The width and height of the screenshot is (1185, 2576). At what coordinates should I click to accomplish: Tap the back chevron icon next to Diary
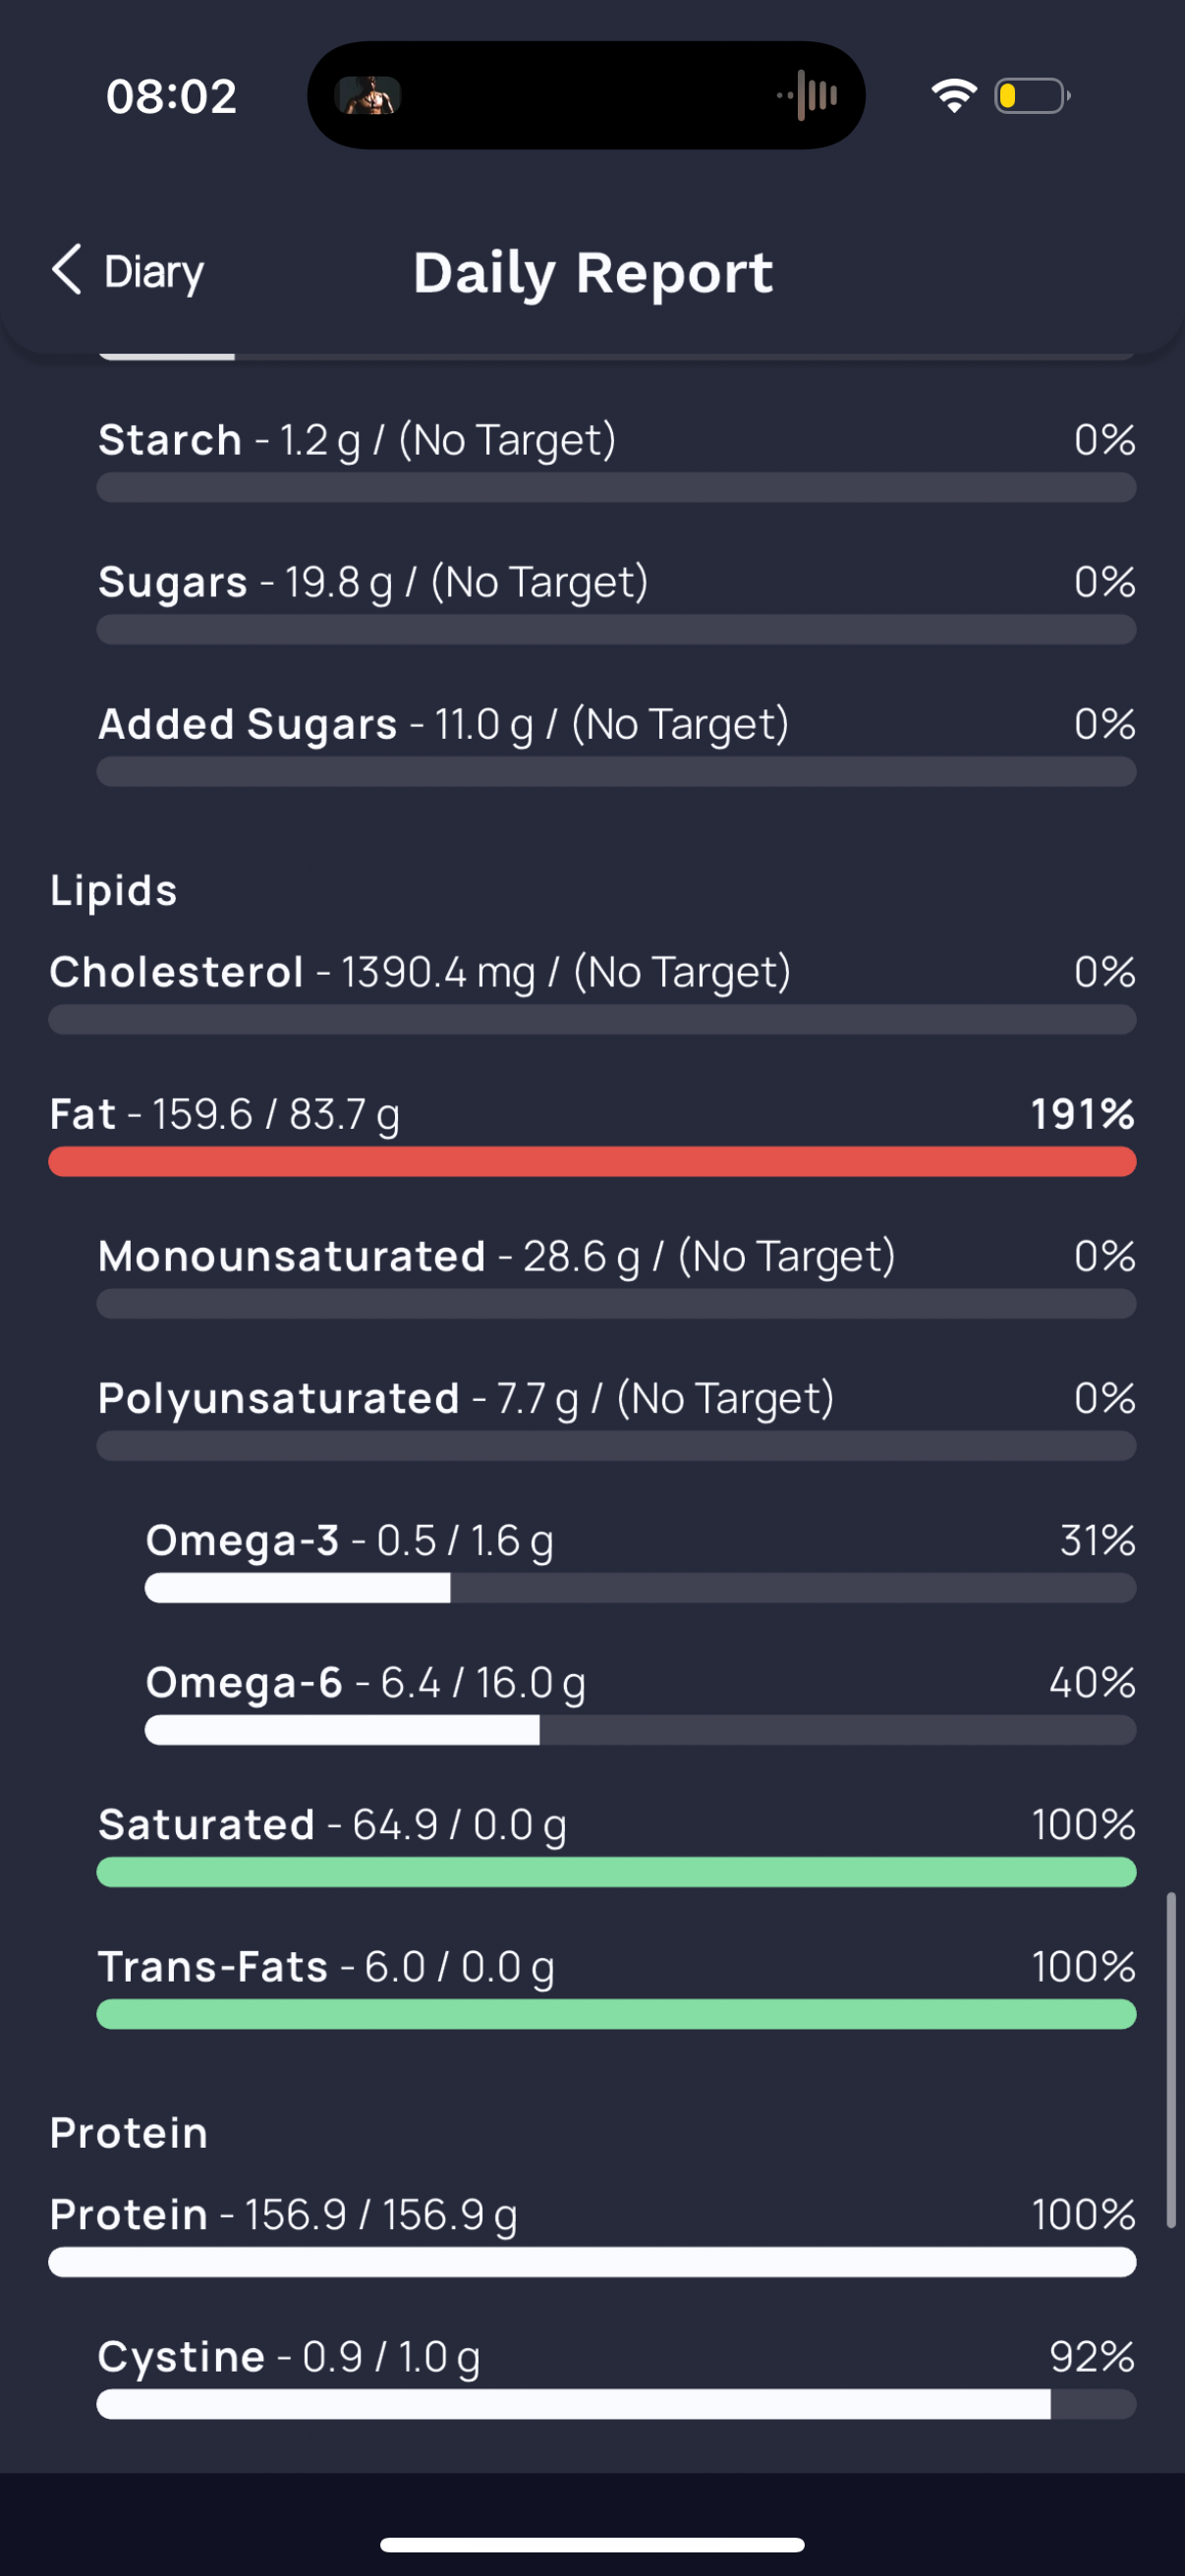66,270
